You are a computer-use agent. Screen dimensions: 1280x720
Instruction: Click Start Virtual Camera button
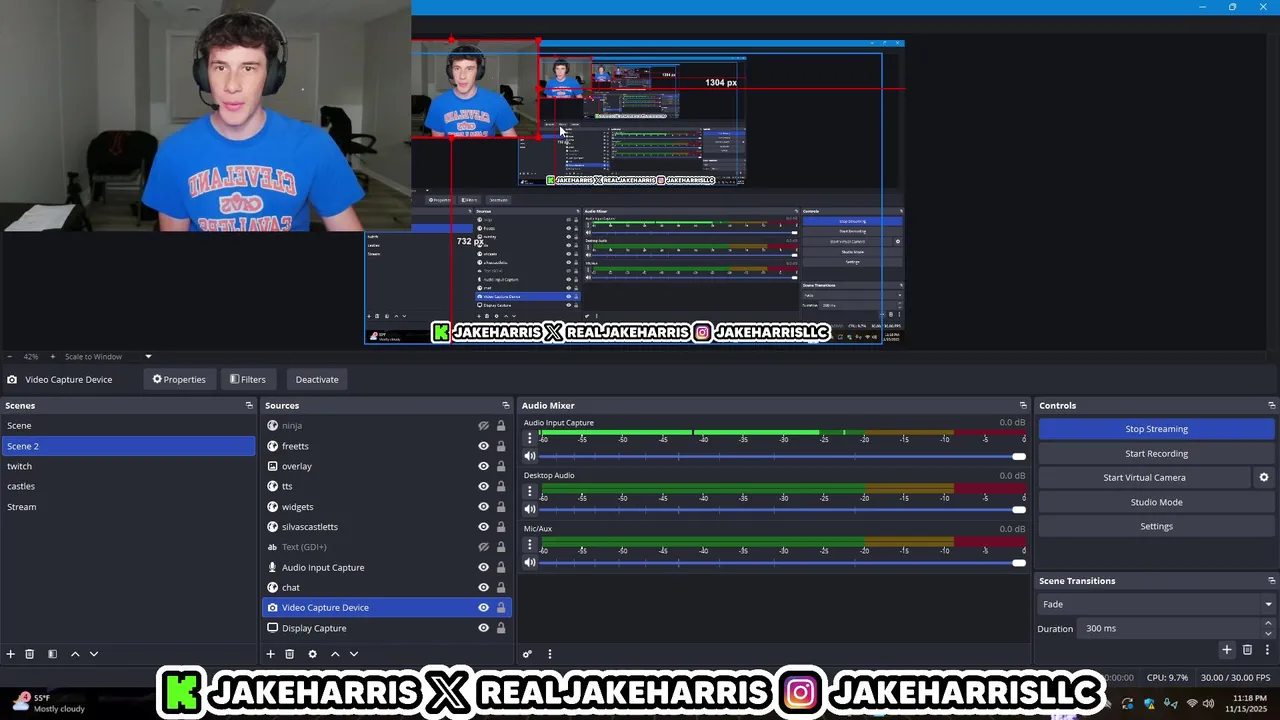click(x=1144, y=478)
